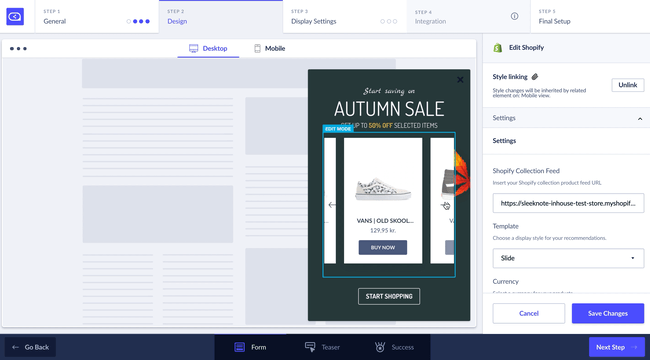
Task: Click the Sleeknote logo icon
Action: coord(15,17)
